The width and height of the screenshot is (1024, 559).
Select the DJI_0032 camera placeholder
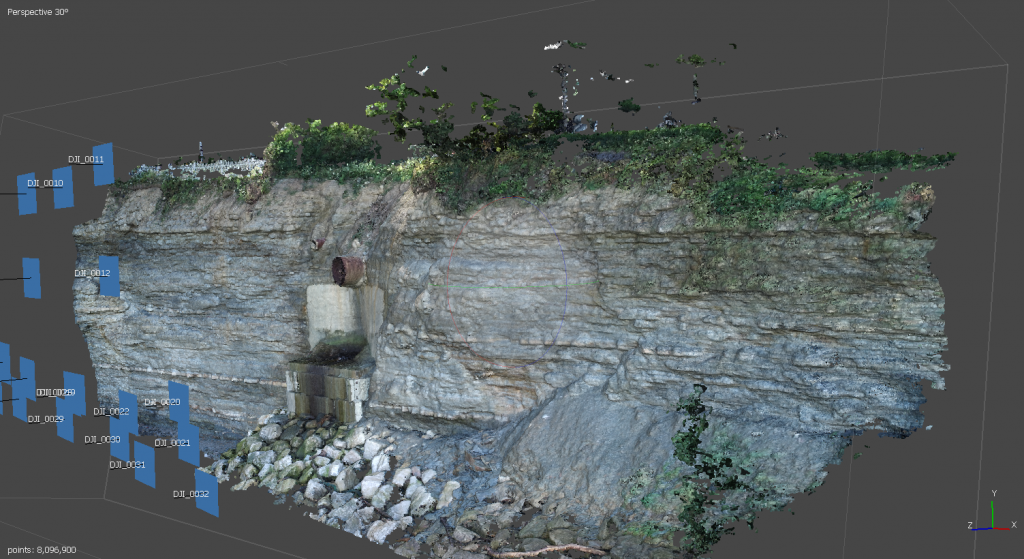206,493
